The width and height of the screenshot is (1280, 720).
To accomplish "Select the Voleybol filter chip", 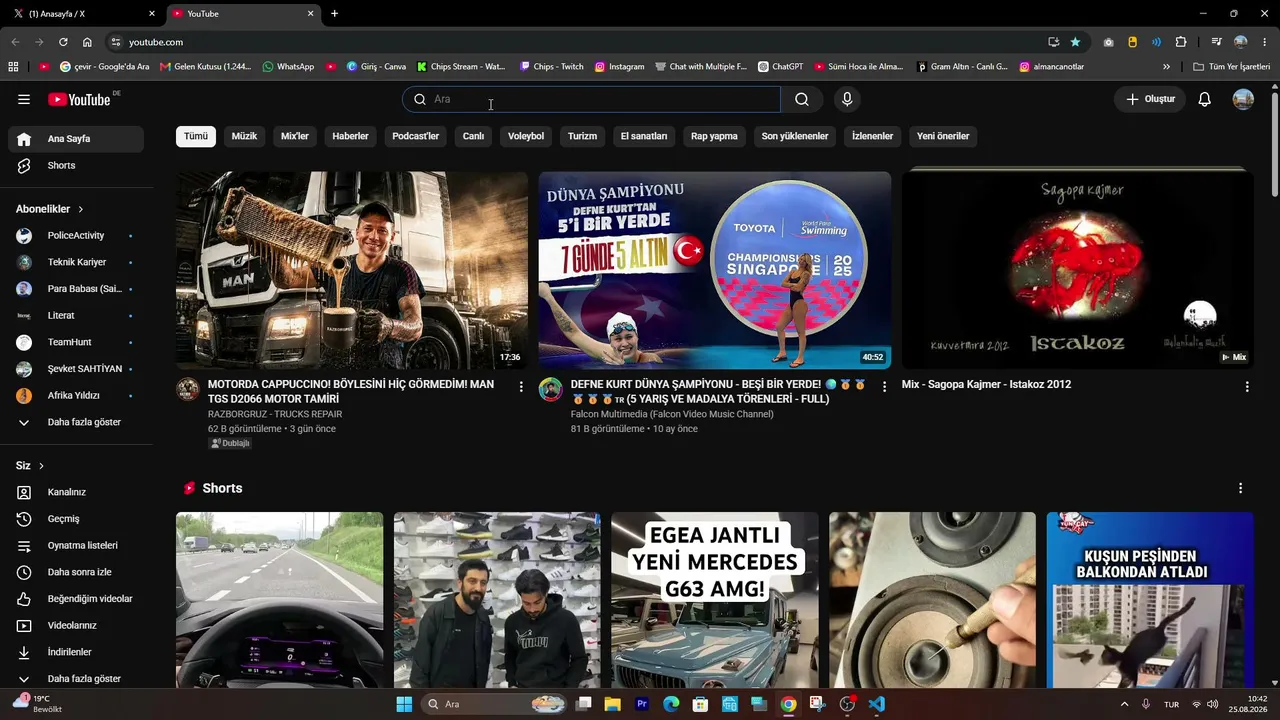I will pos(526,136).
